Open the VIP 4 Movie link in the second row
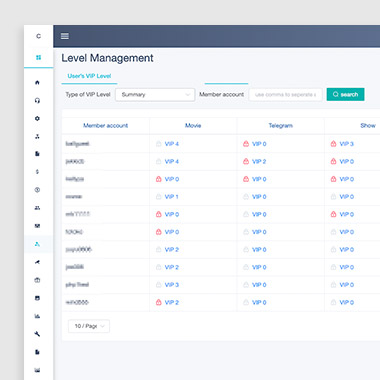Image resolution: width=380 pixels, height=380 pixels. [172, 161]
